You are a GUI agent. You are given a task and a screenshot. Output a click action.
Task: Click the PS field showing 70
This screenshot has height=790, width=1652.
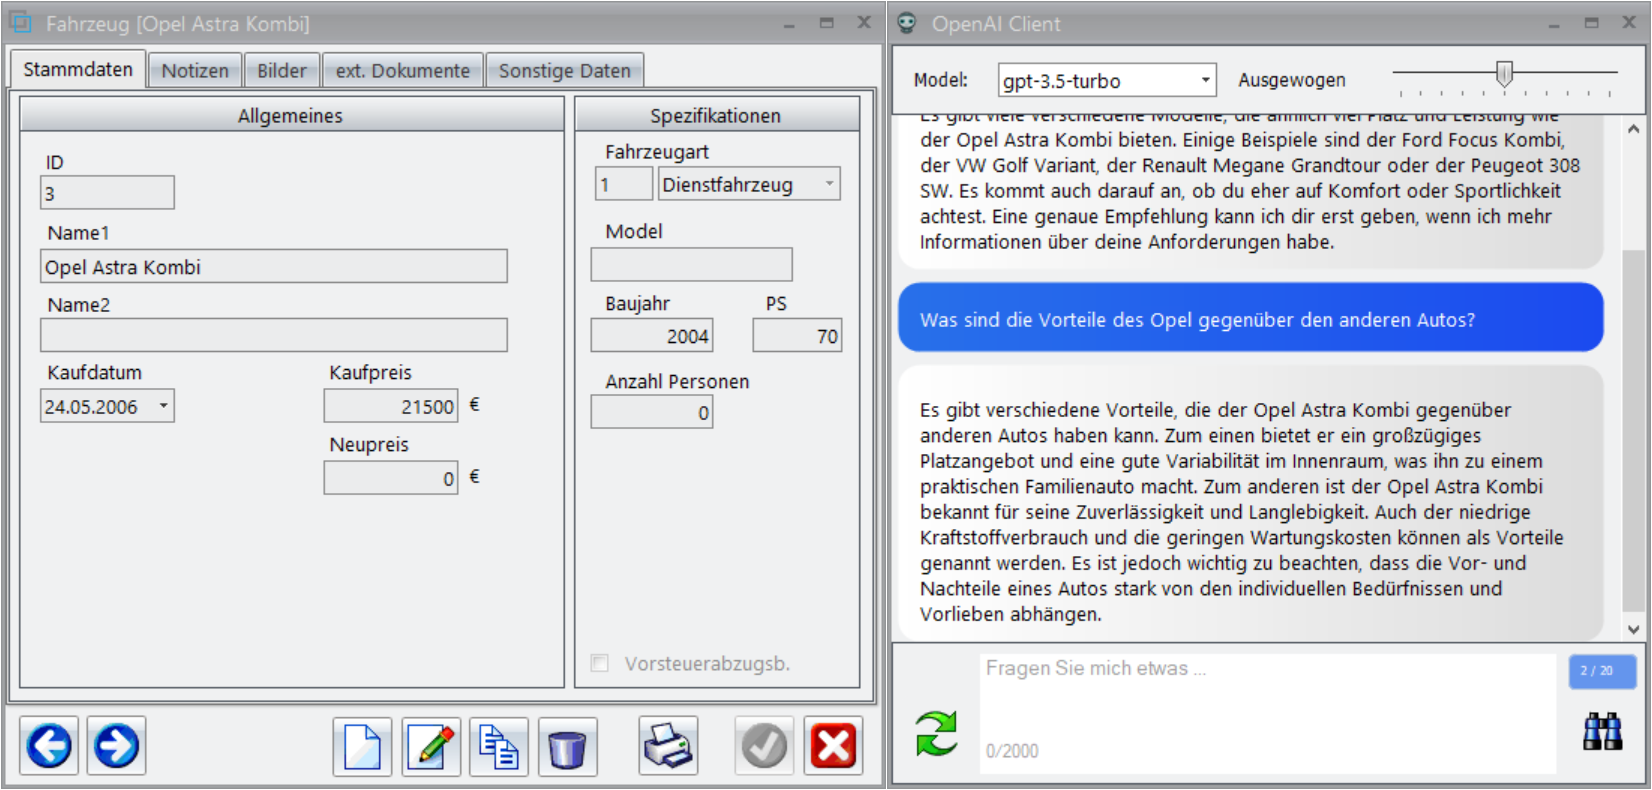click(x=797, y=336)
